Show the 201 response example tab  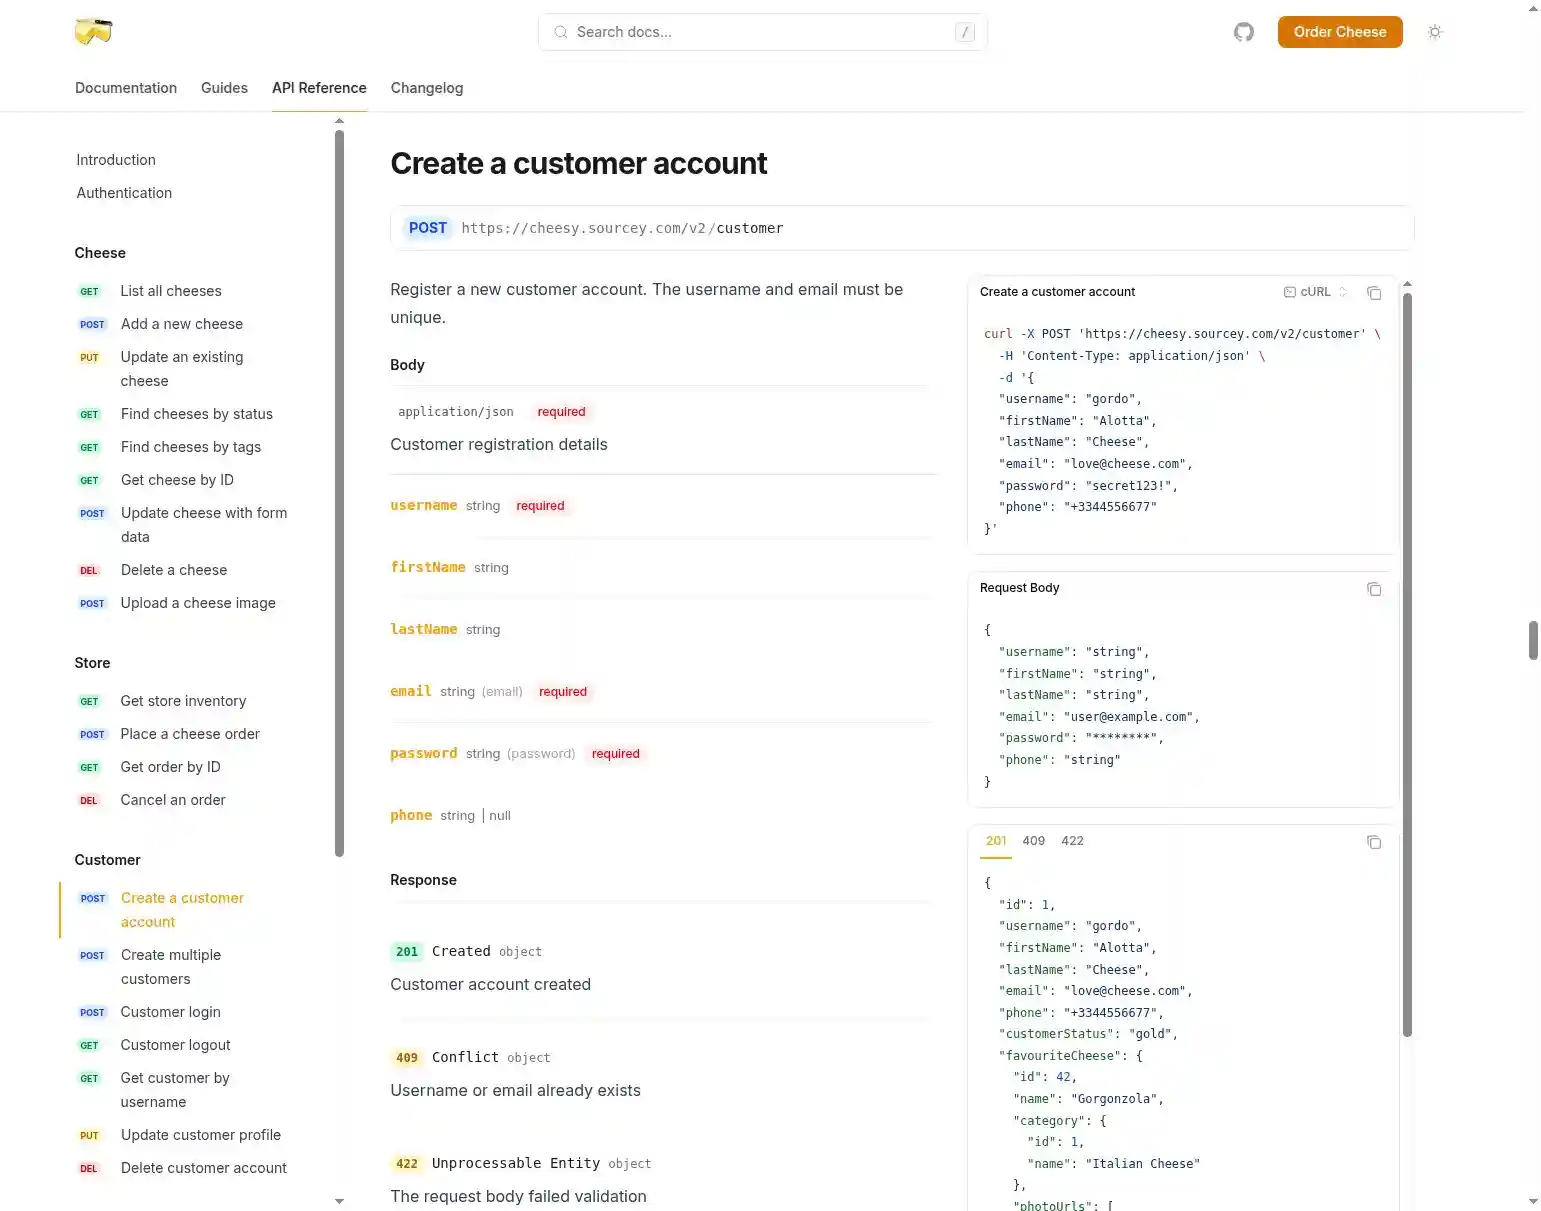point(996,841)
